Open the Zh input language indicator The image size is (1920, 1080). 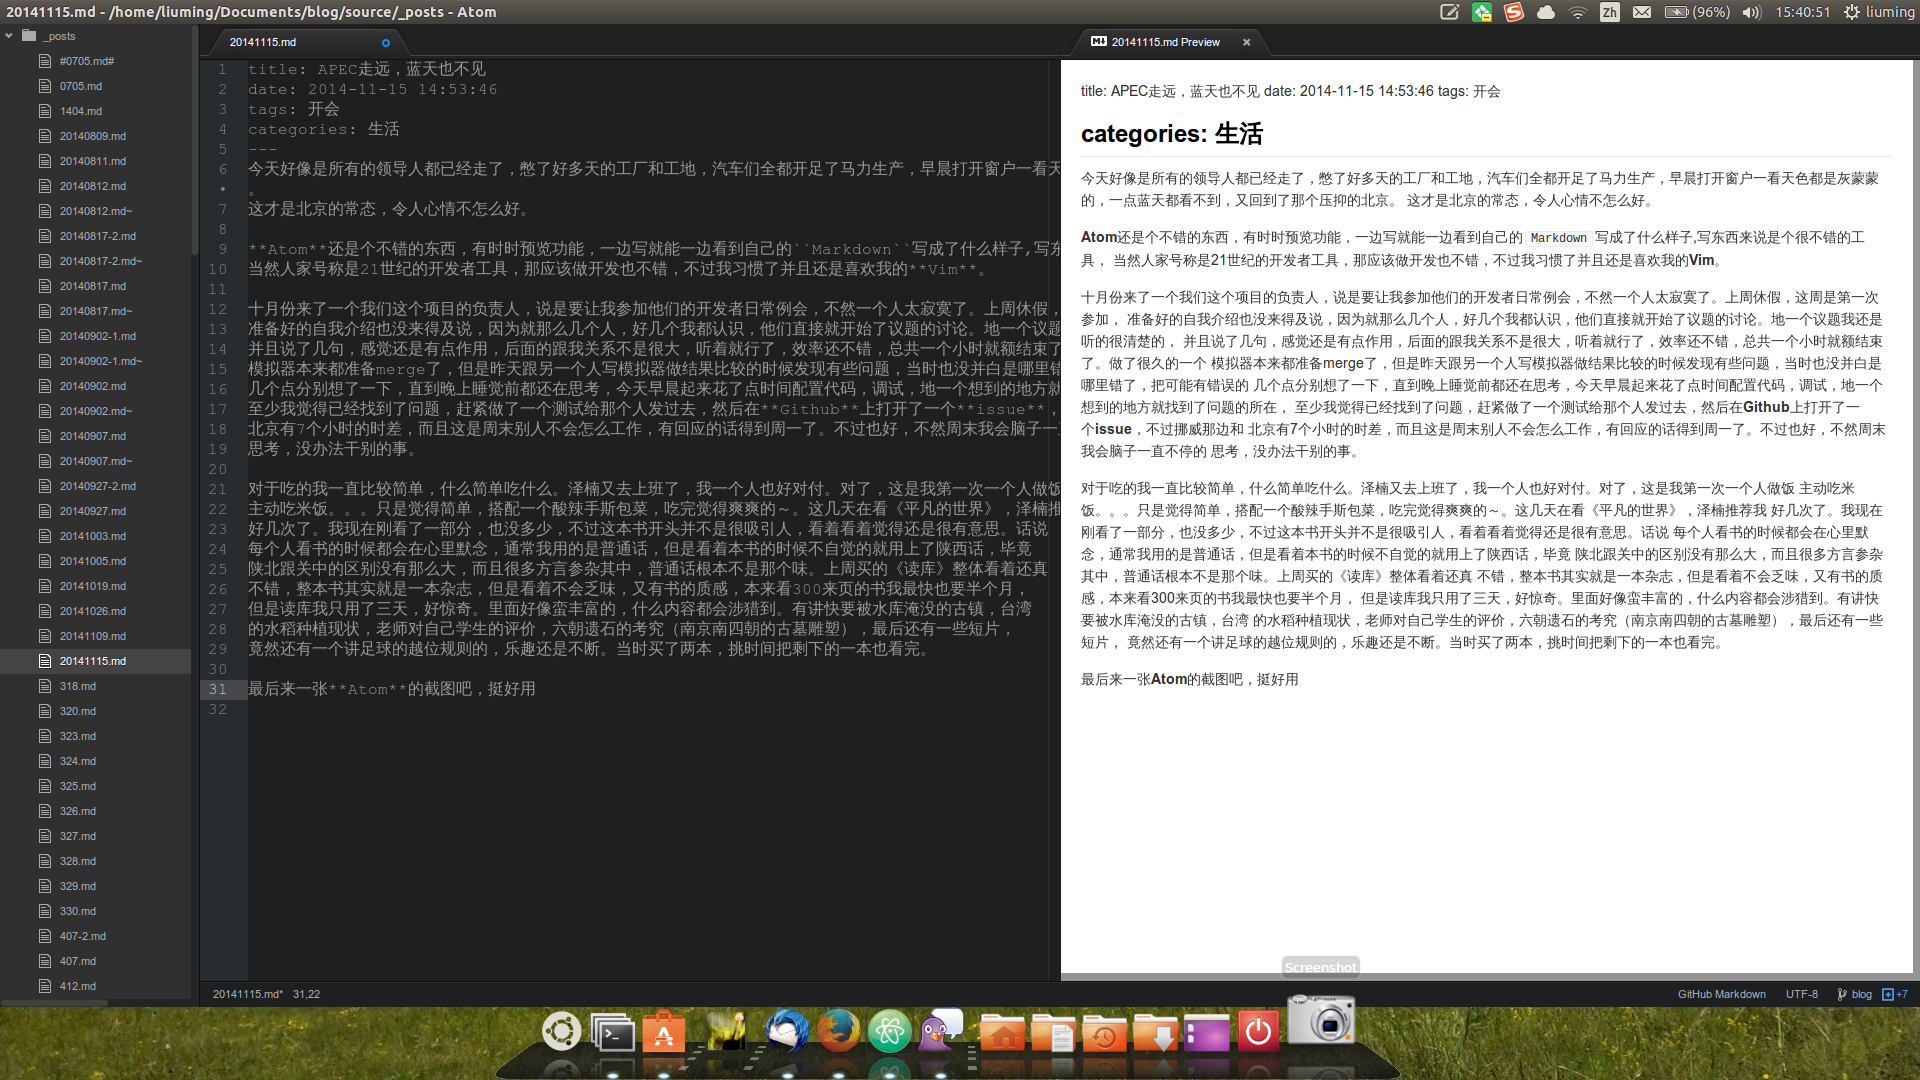[x=1610, y=12]
